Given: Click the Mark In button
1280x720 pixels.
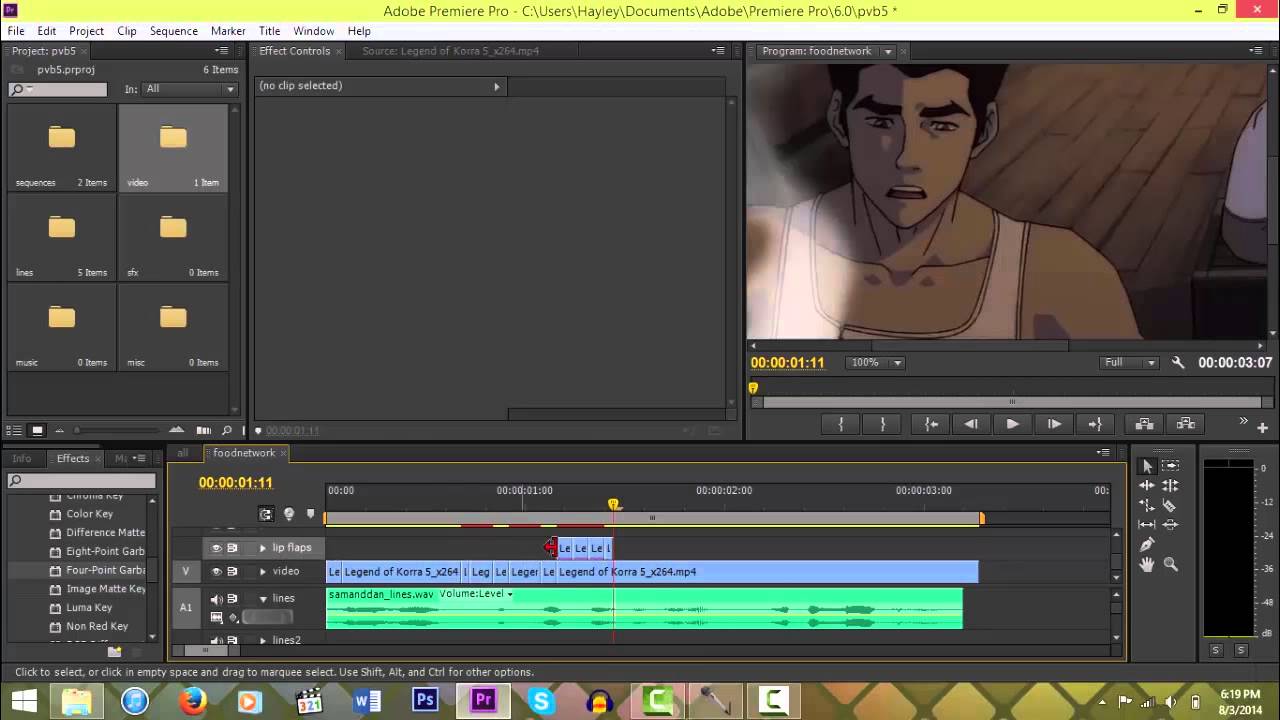Looking at the screenshot, I should [841, 424].
